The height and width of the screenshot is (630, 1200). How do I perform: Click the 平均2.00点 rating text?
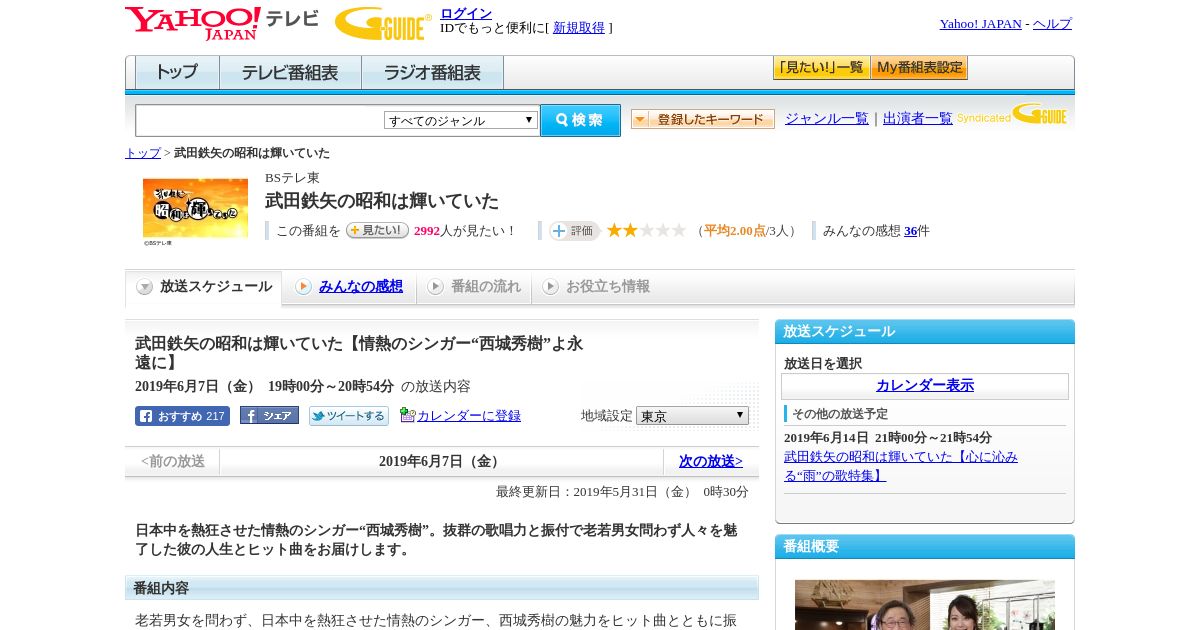(734, 231)
